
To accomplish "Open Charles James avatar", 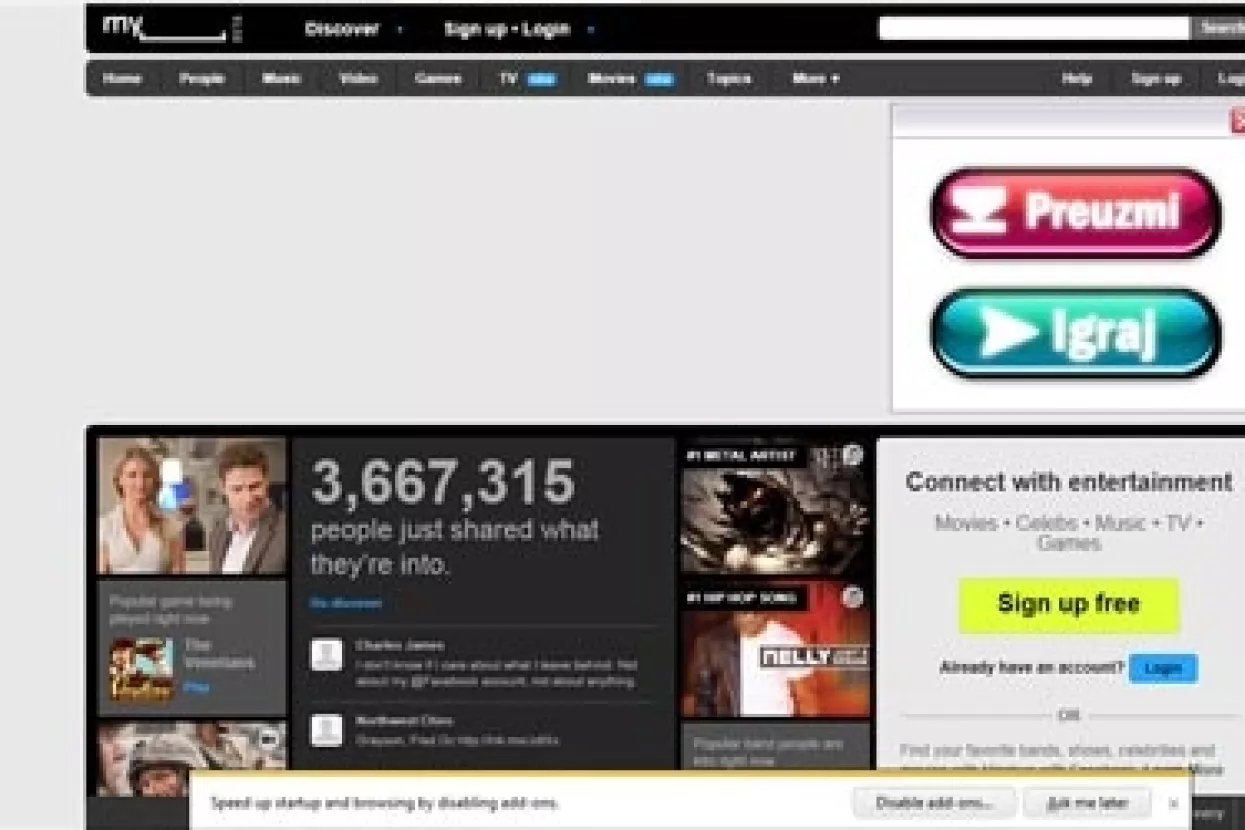I will (x=326, y=655).
